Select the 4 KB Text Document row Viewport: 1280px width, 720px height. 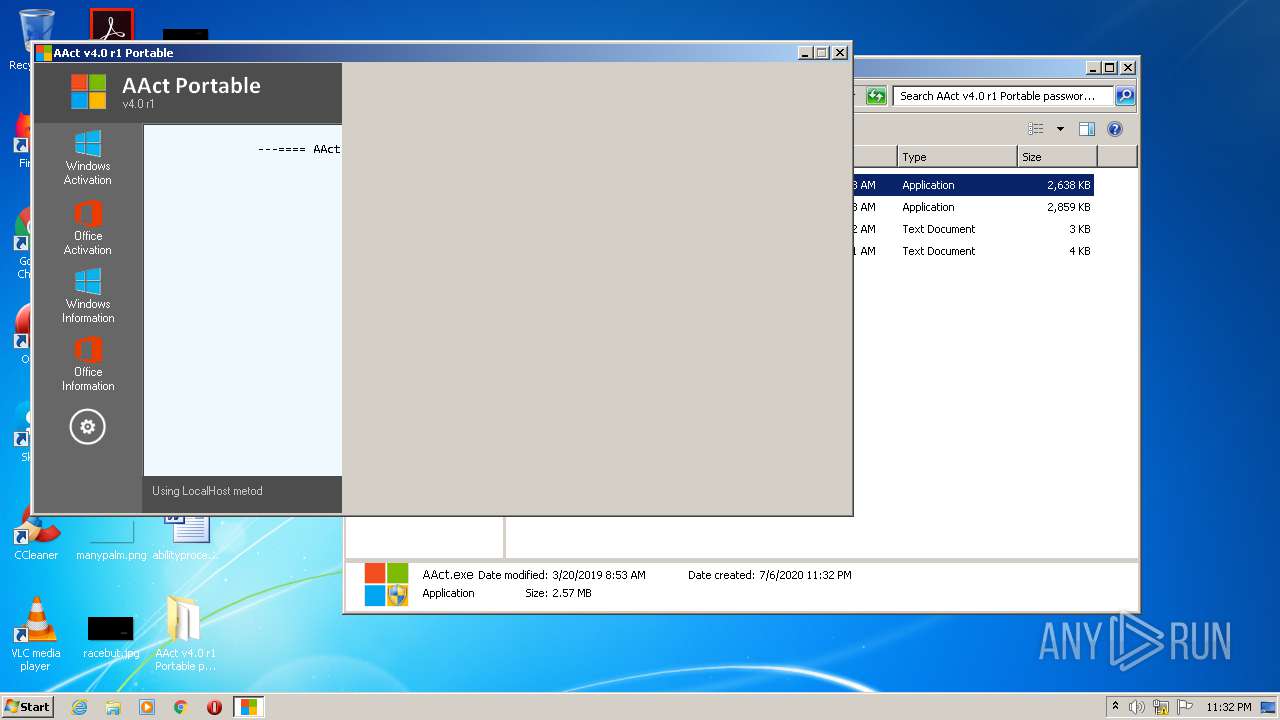973,251
